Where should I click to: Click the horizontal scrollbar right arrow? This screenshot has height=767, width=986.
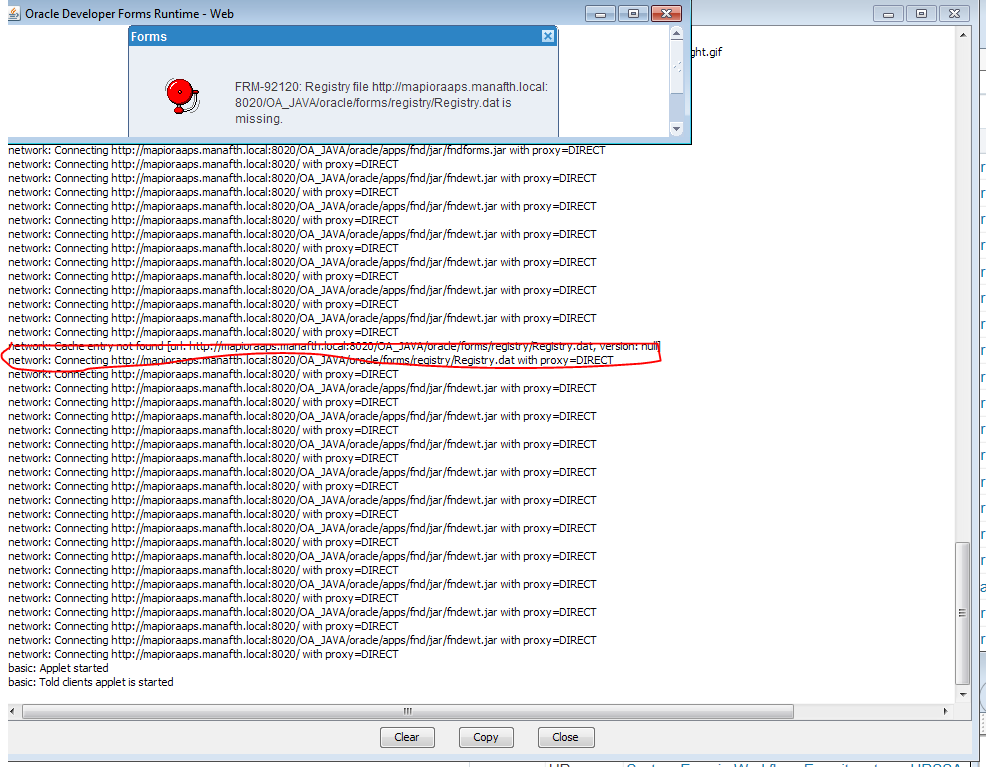946,711
